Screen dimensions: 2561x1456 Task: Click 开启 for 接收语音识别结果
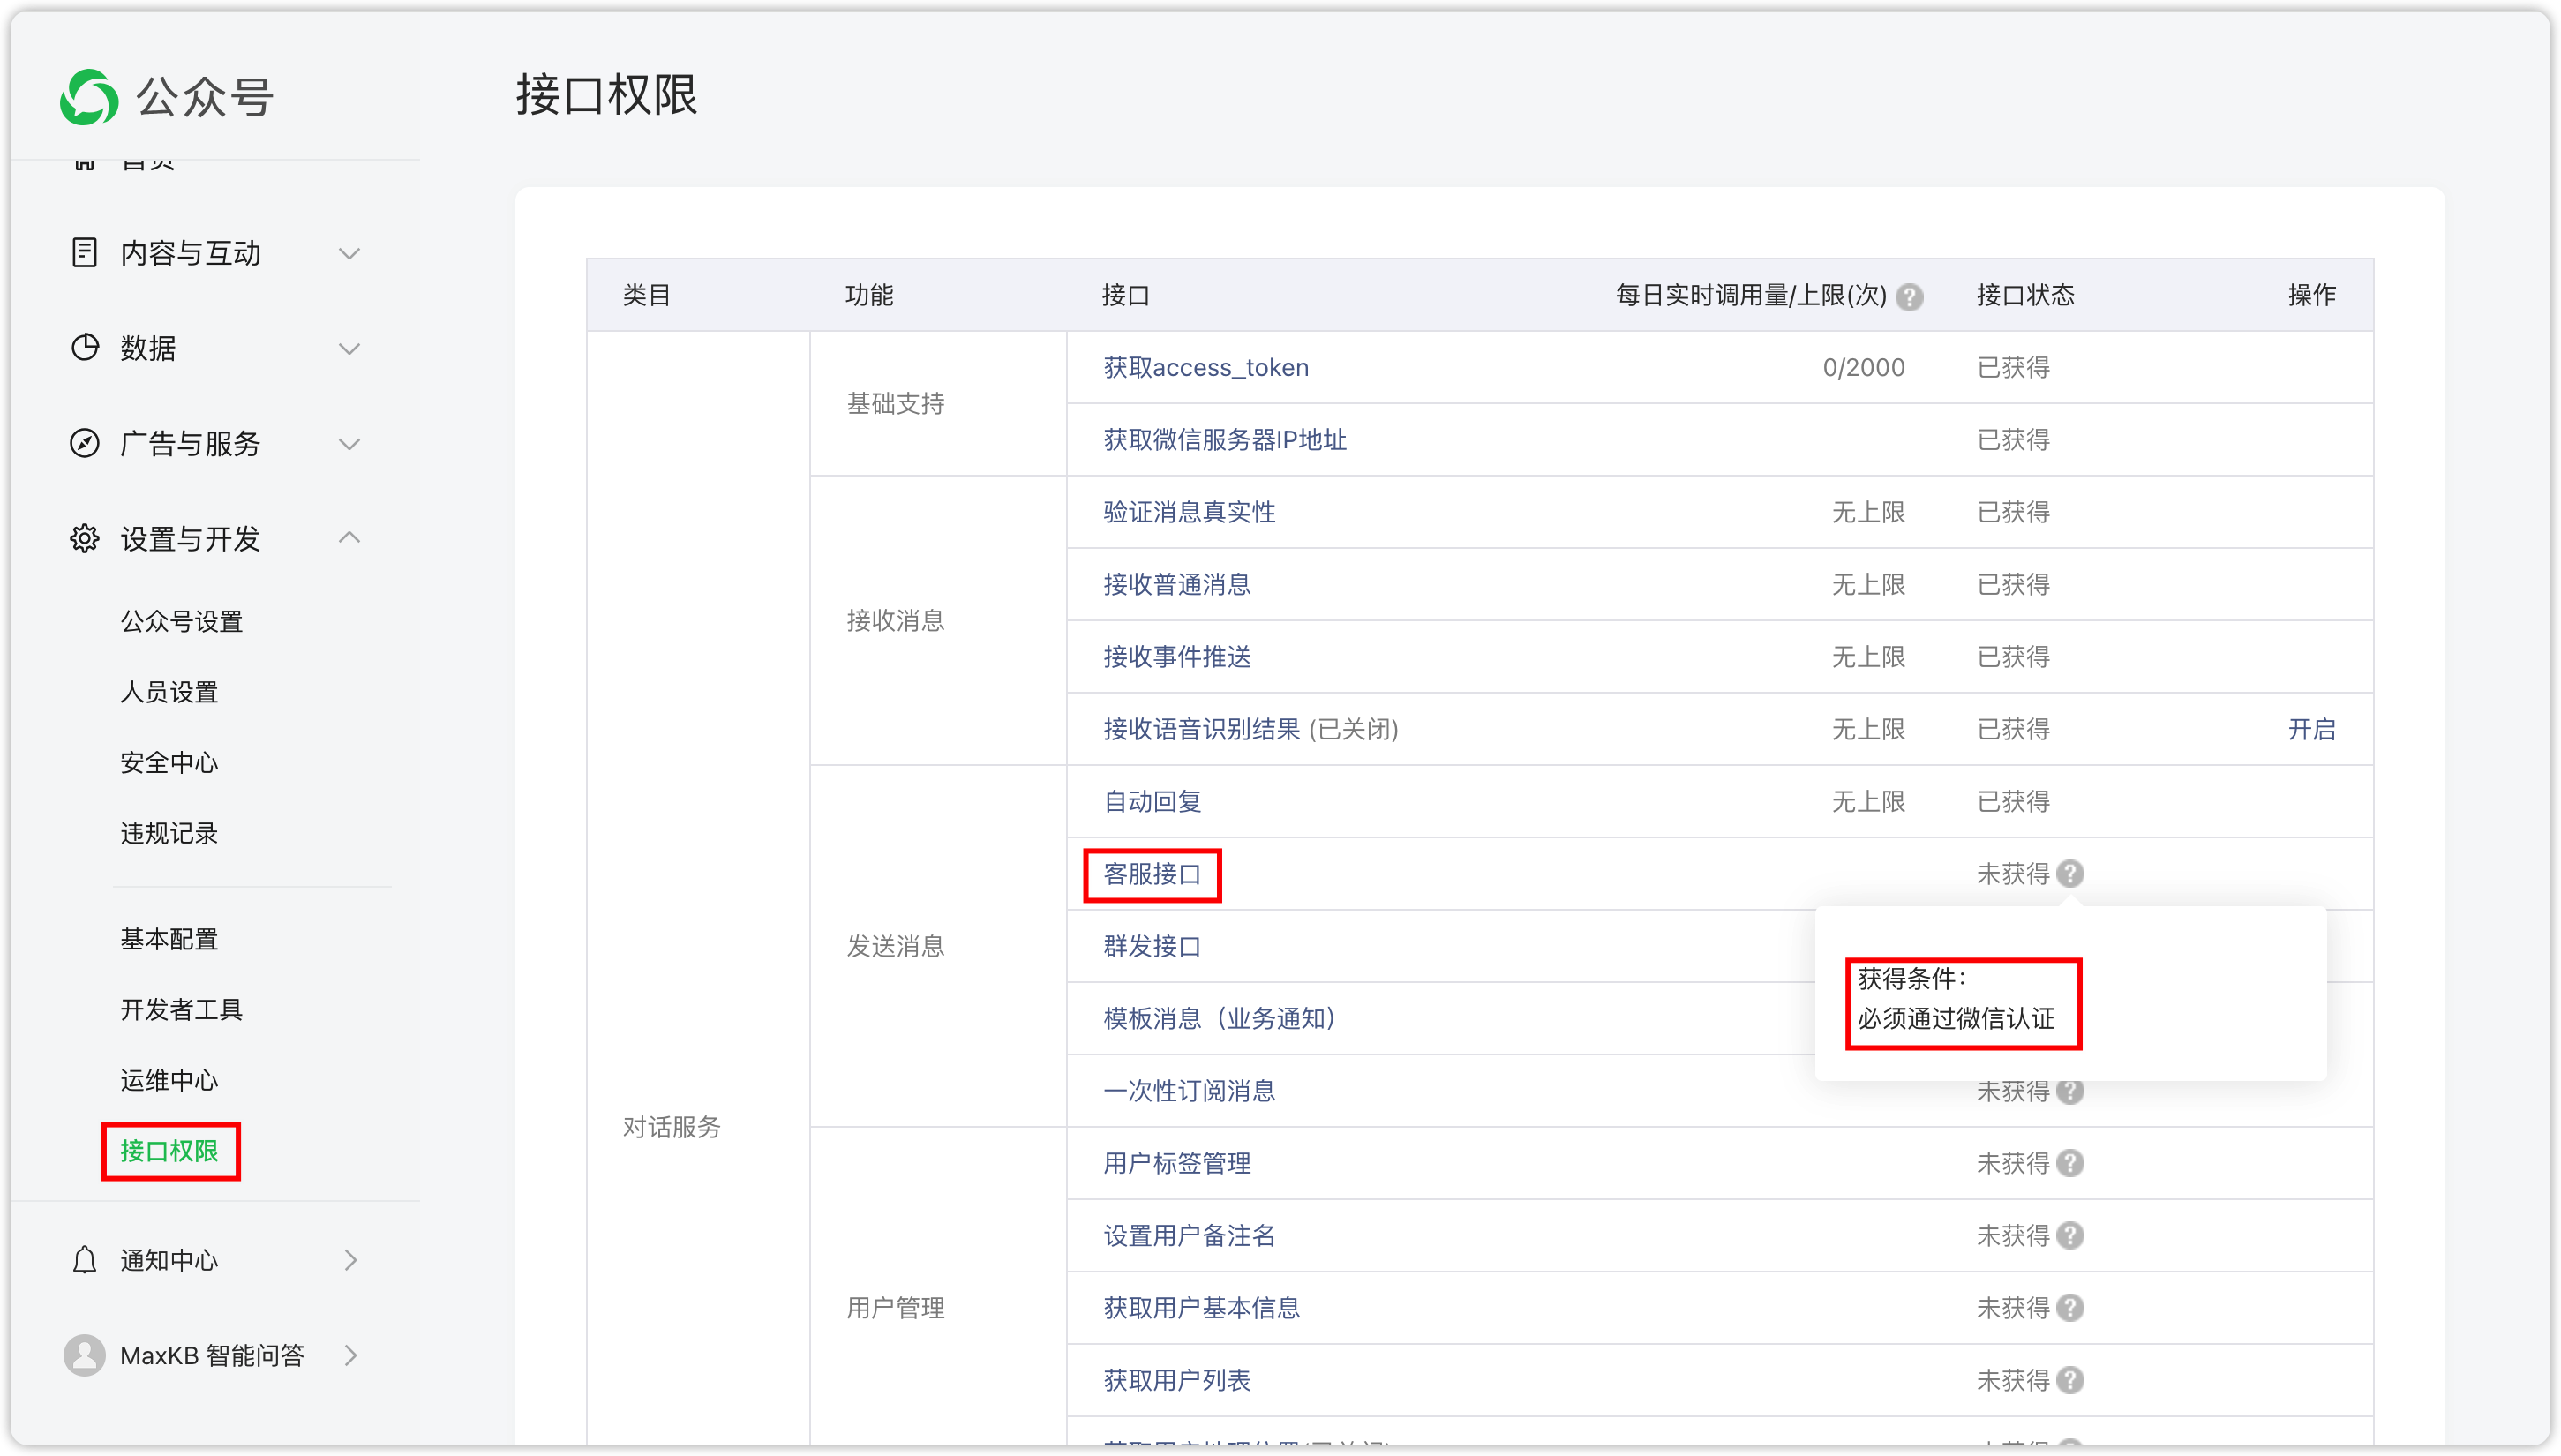tap(2311, 729)
